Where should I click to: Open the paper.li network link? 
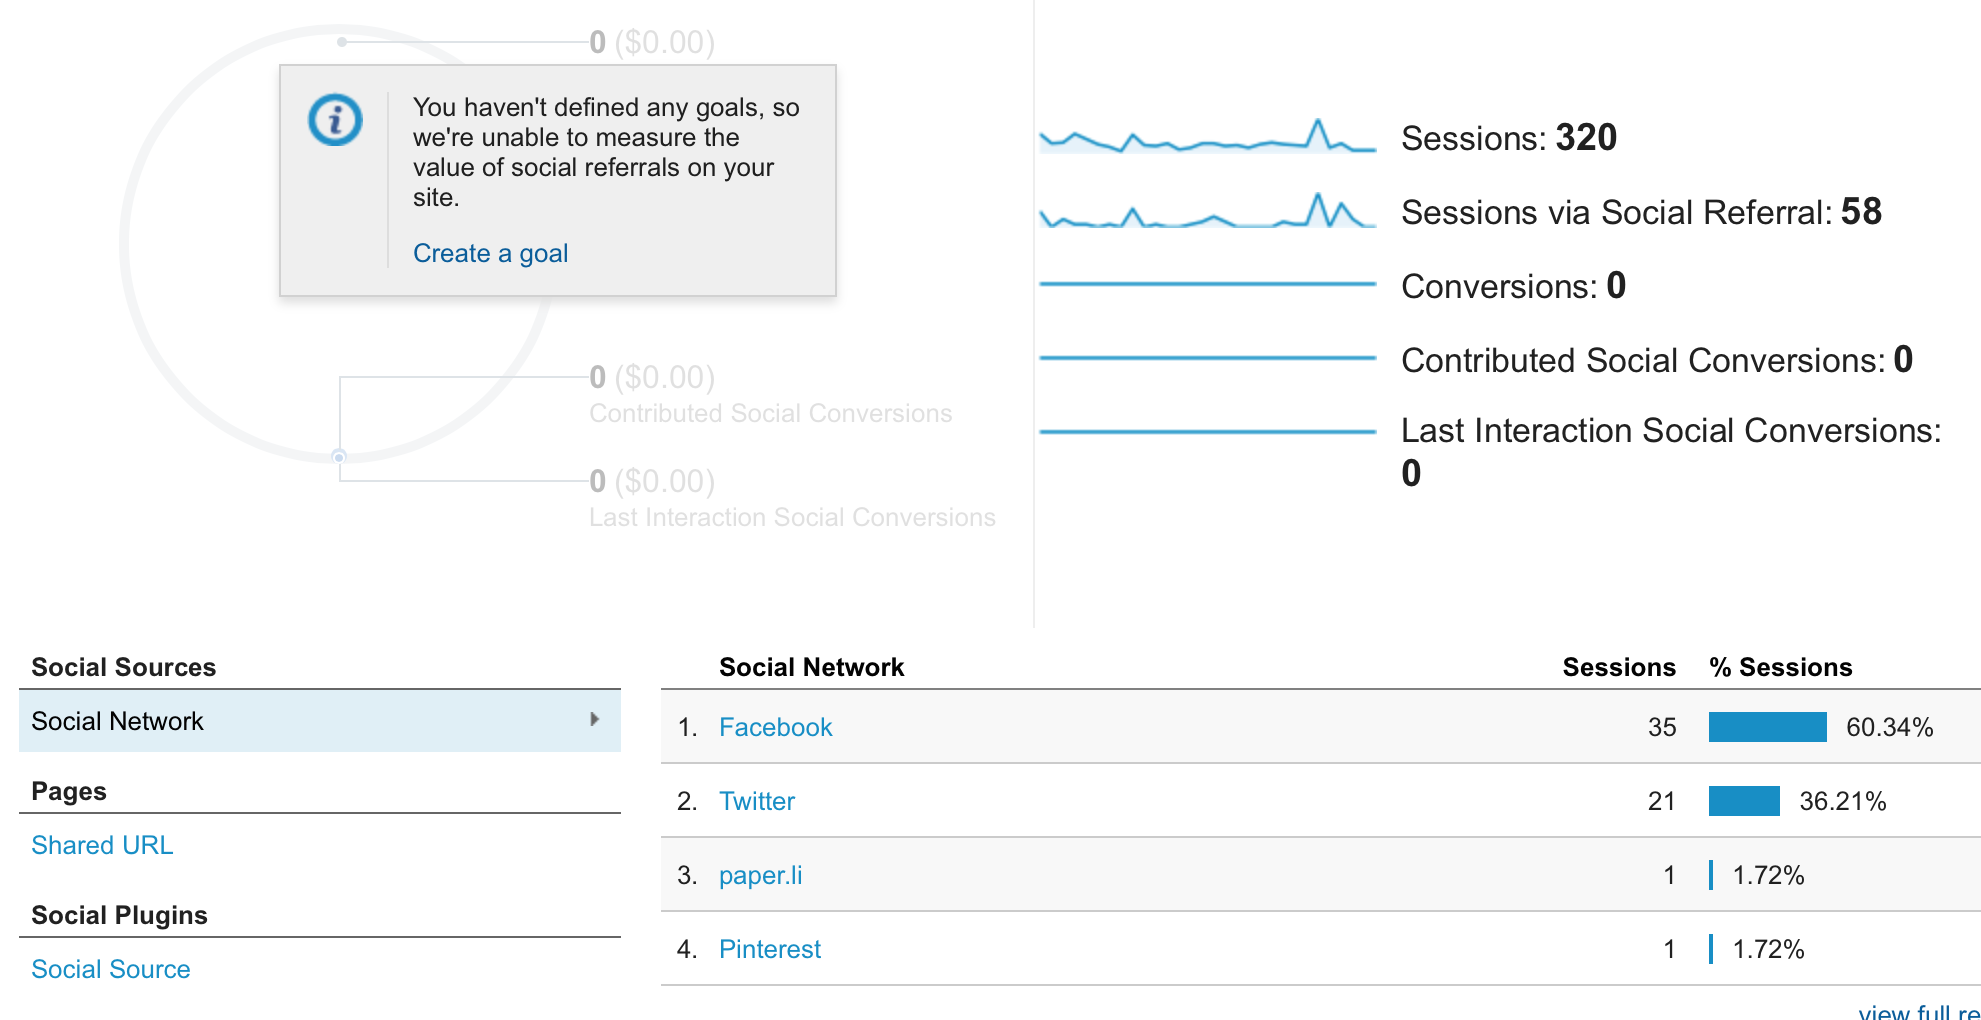760,875
